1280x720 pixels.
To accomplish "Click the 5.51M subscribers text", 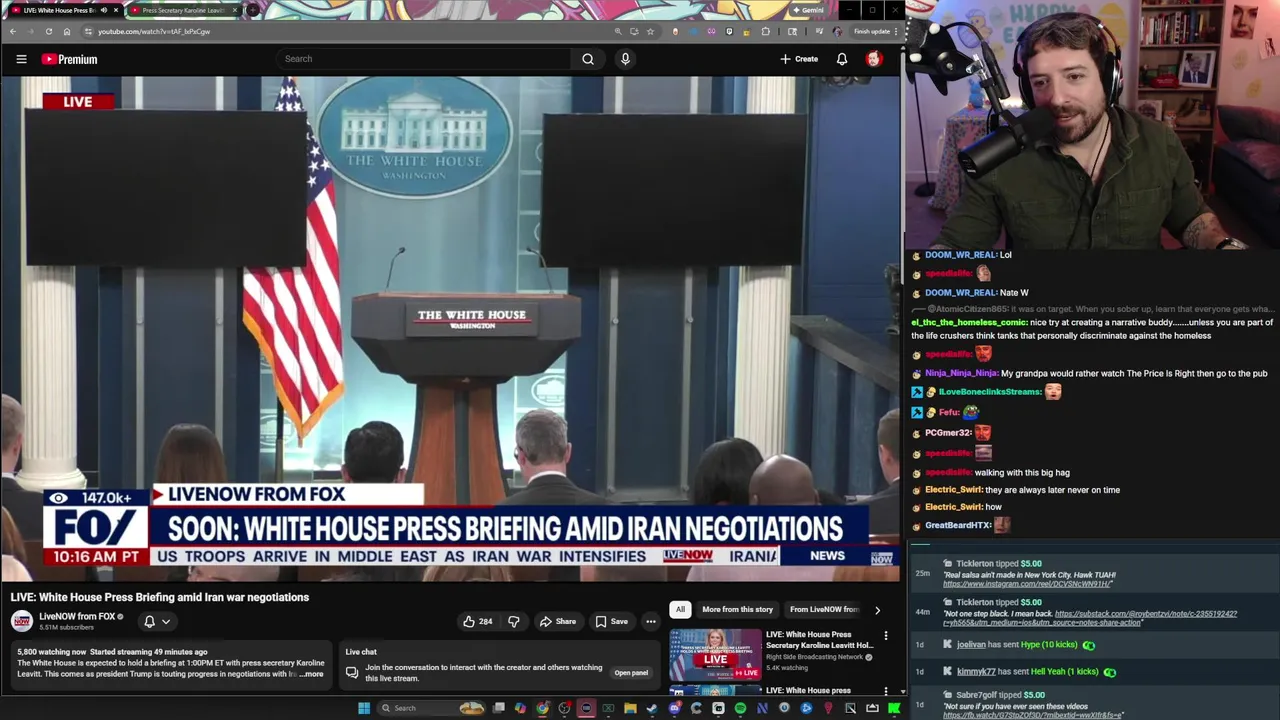I will pos(65,627).
